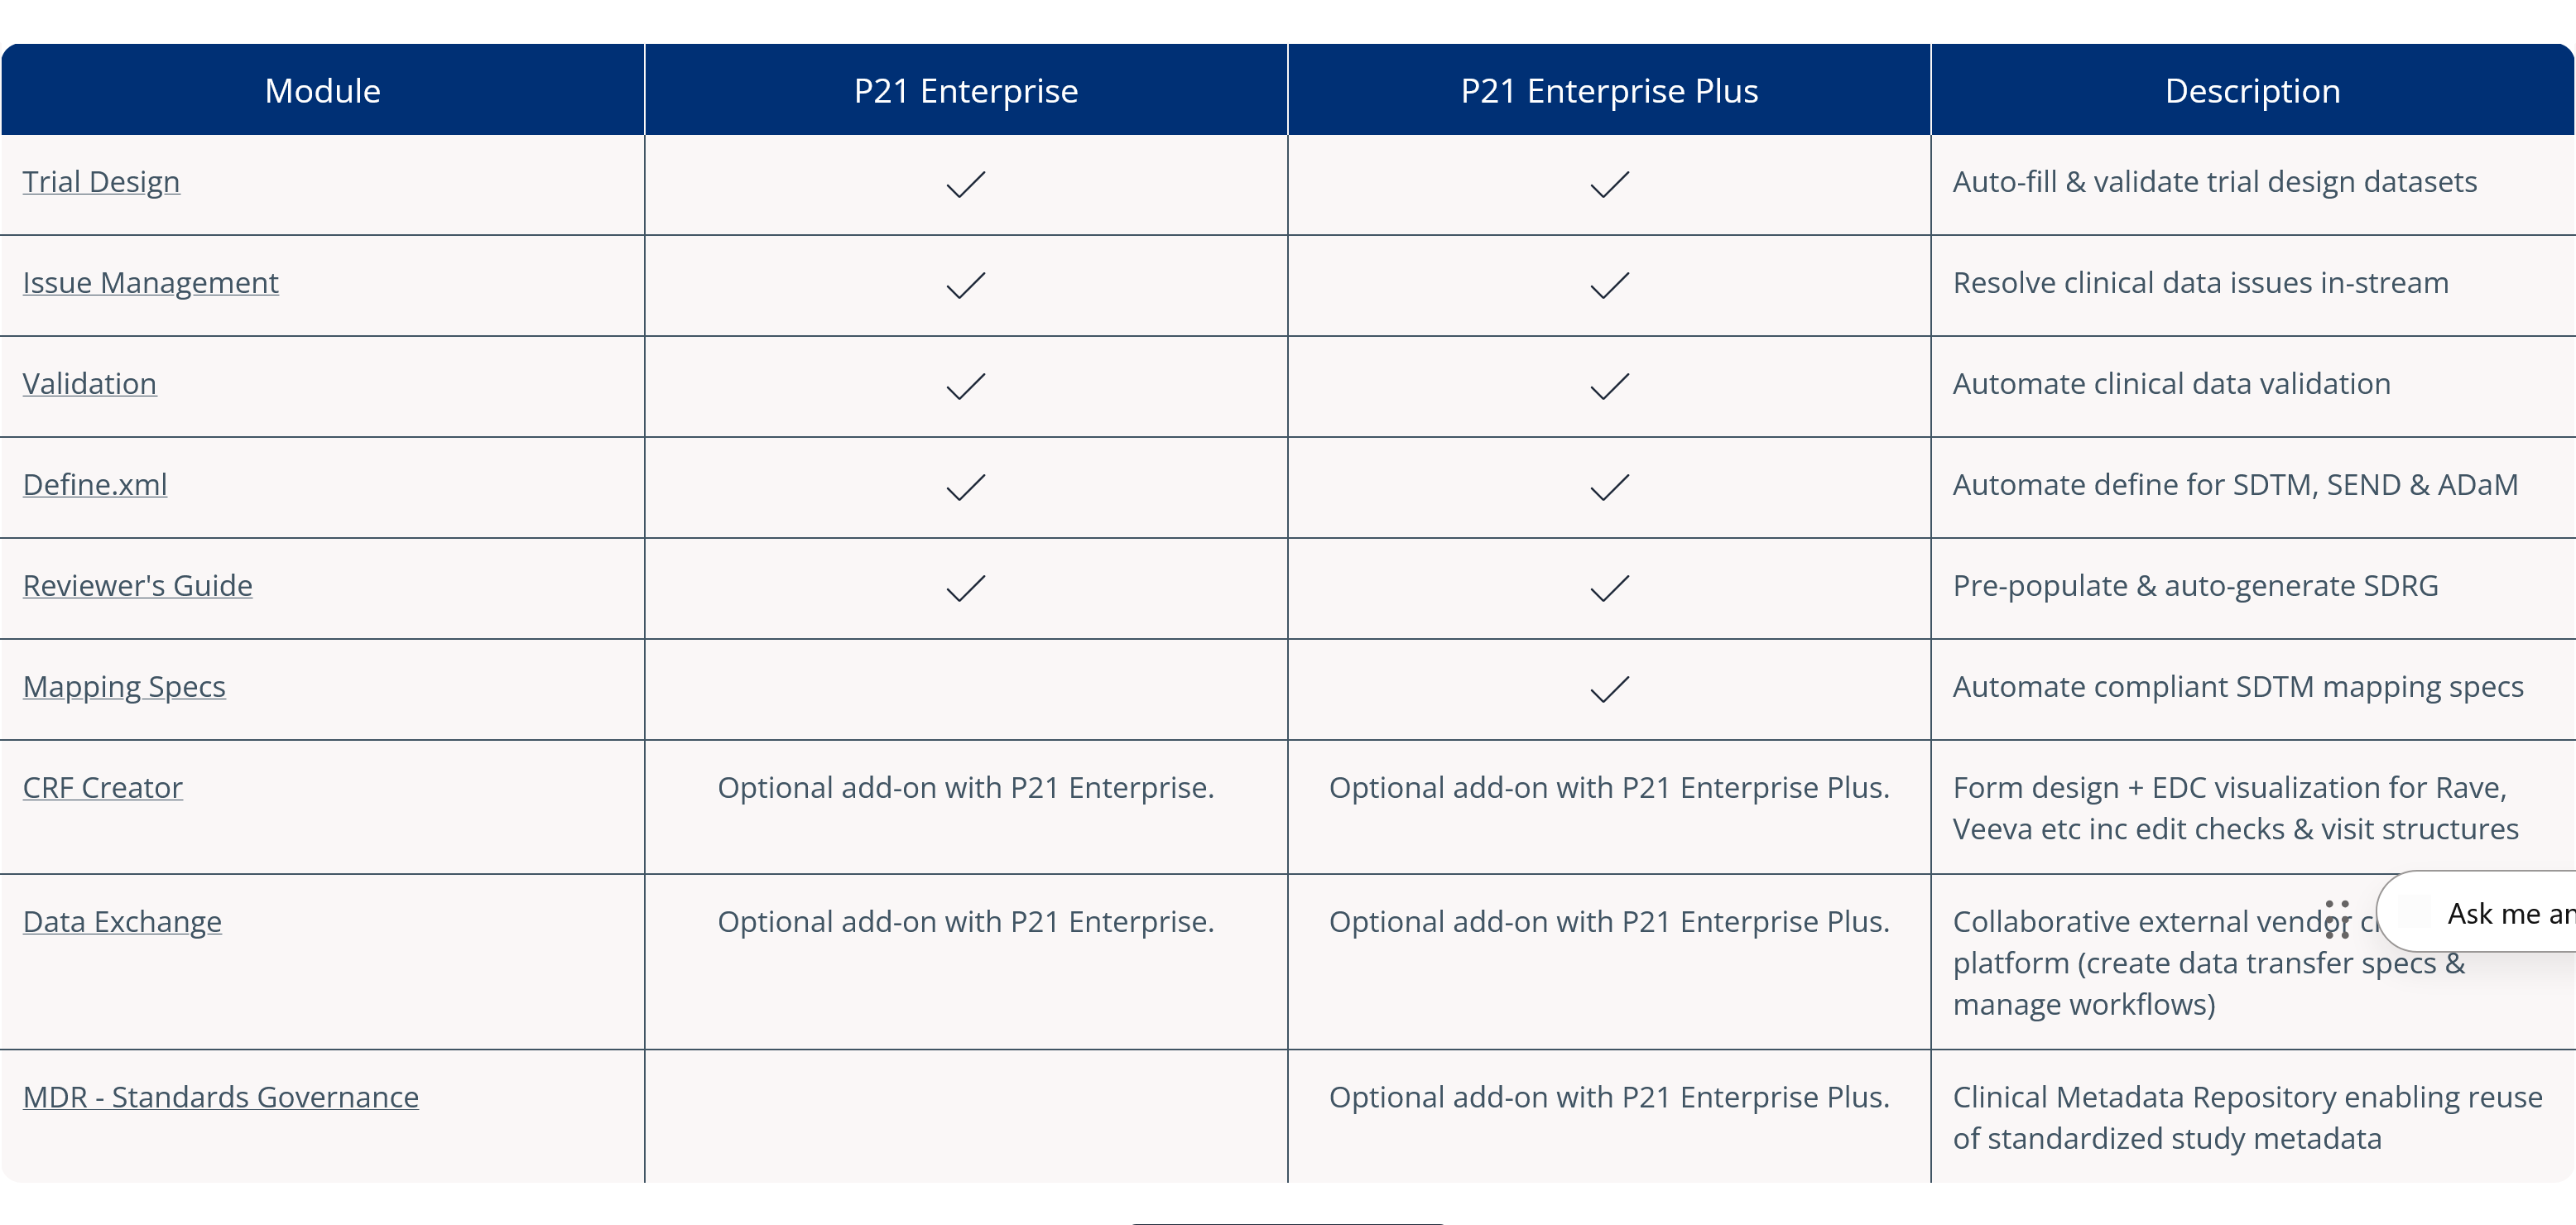Screen dimensions: 2576x1225
Task: Click the Description column header
Action: click(x=2252, y=90)
